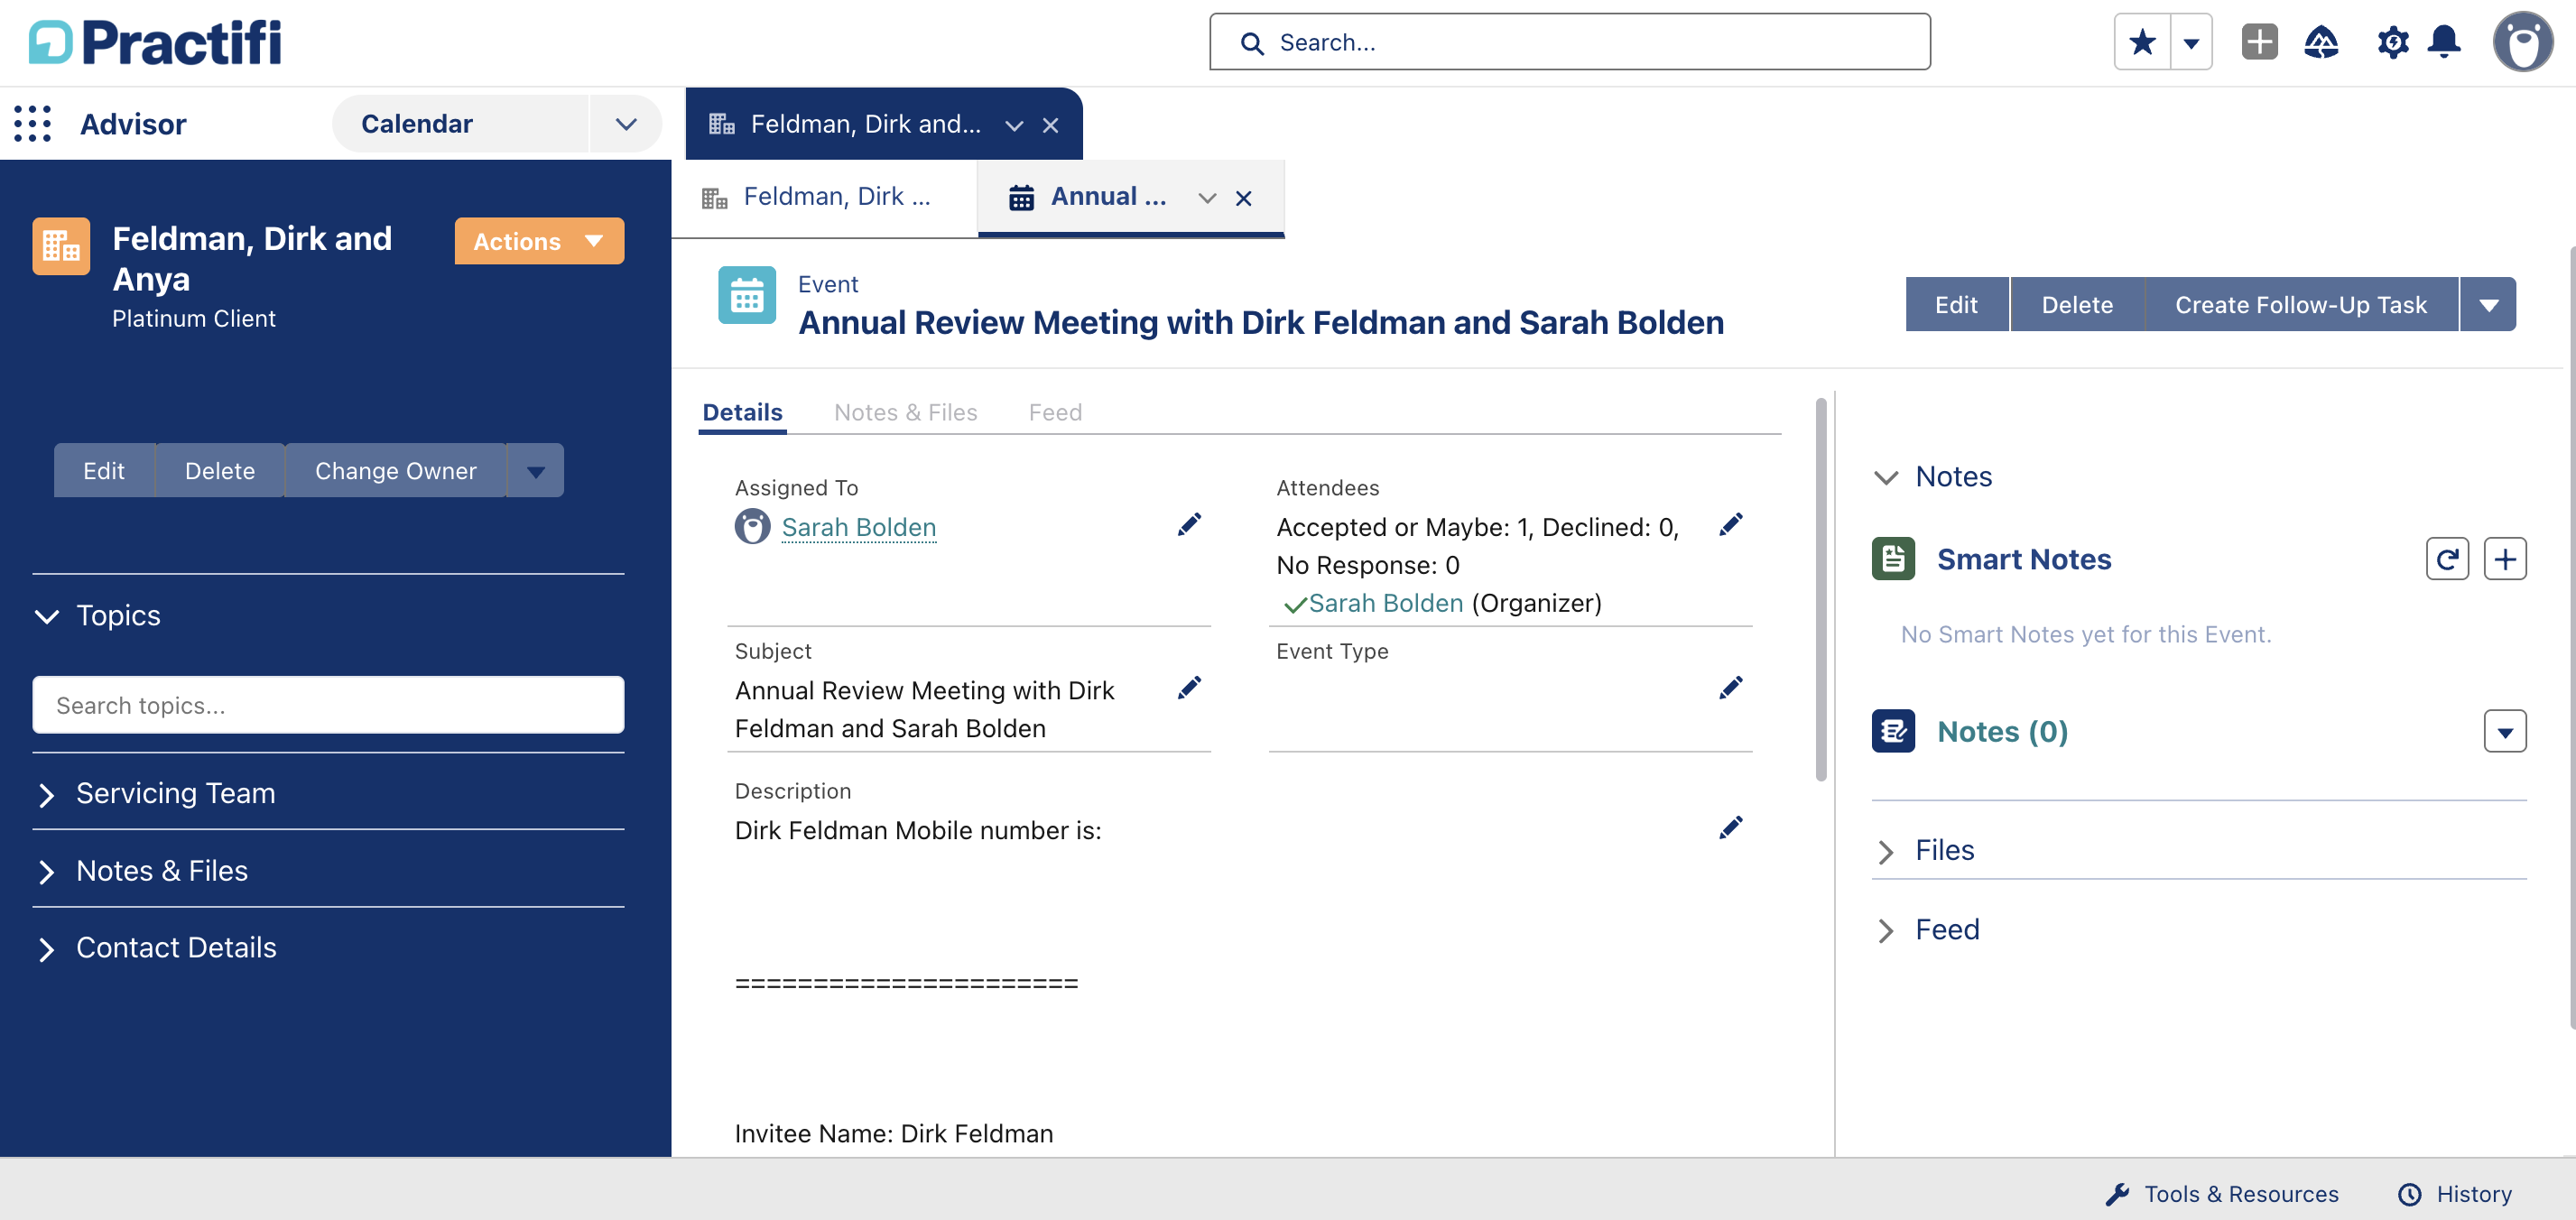Open the orange Actions menu
The width and height of the screenshot is (2576, 1220).
[x=539, y=241]
